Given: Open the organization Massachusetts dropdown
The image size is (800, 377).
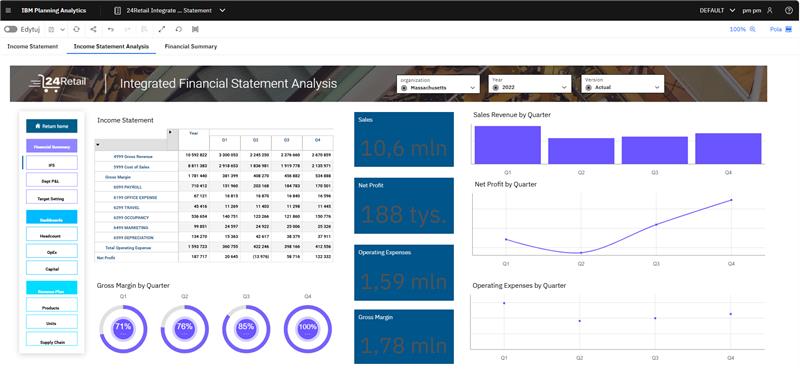Looking at the screenshot, I should tap(438, 84).
